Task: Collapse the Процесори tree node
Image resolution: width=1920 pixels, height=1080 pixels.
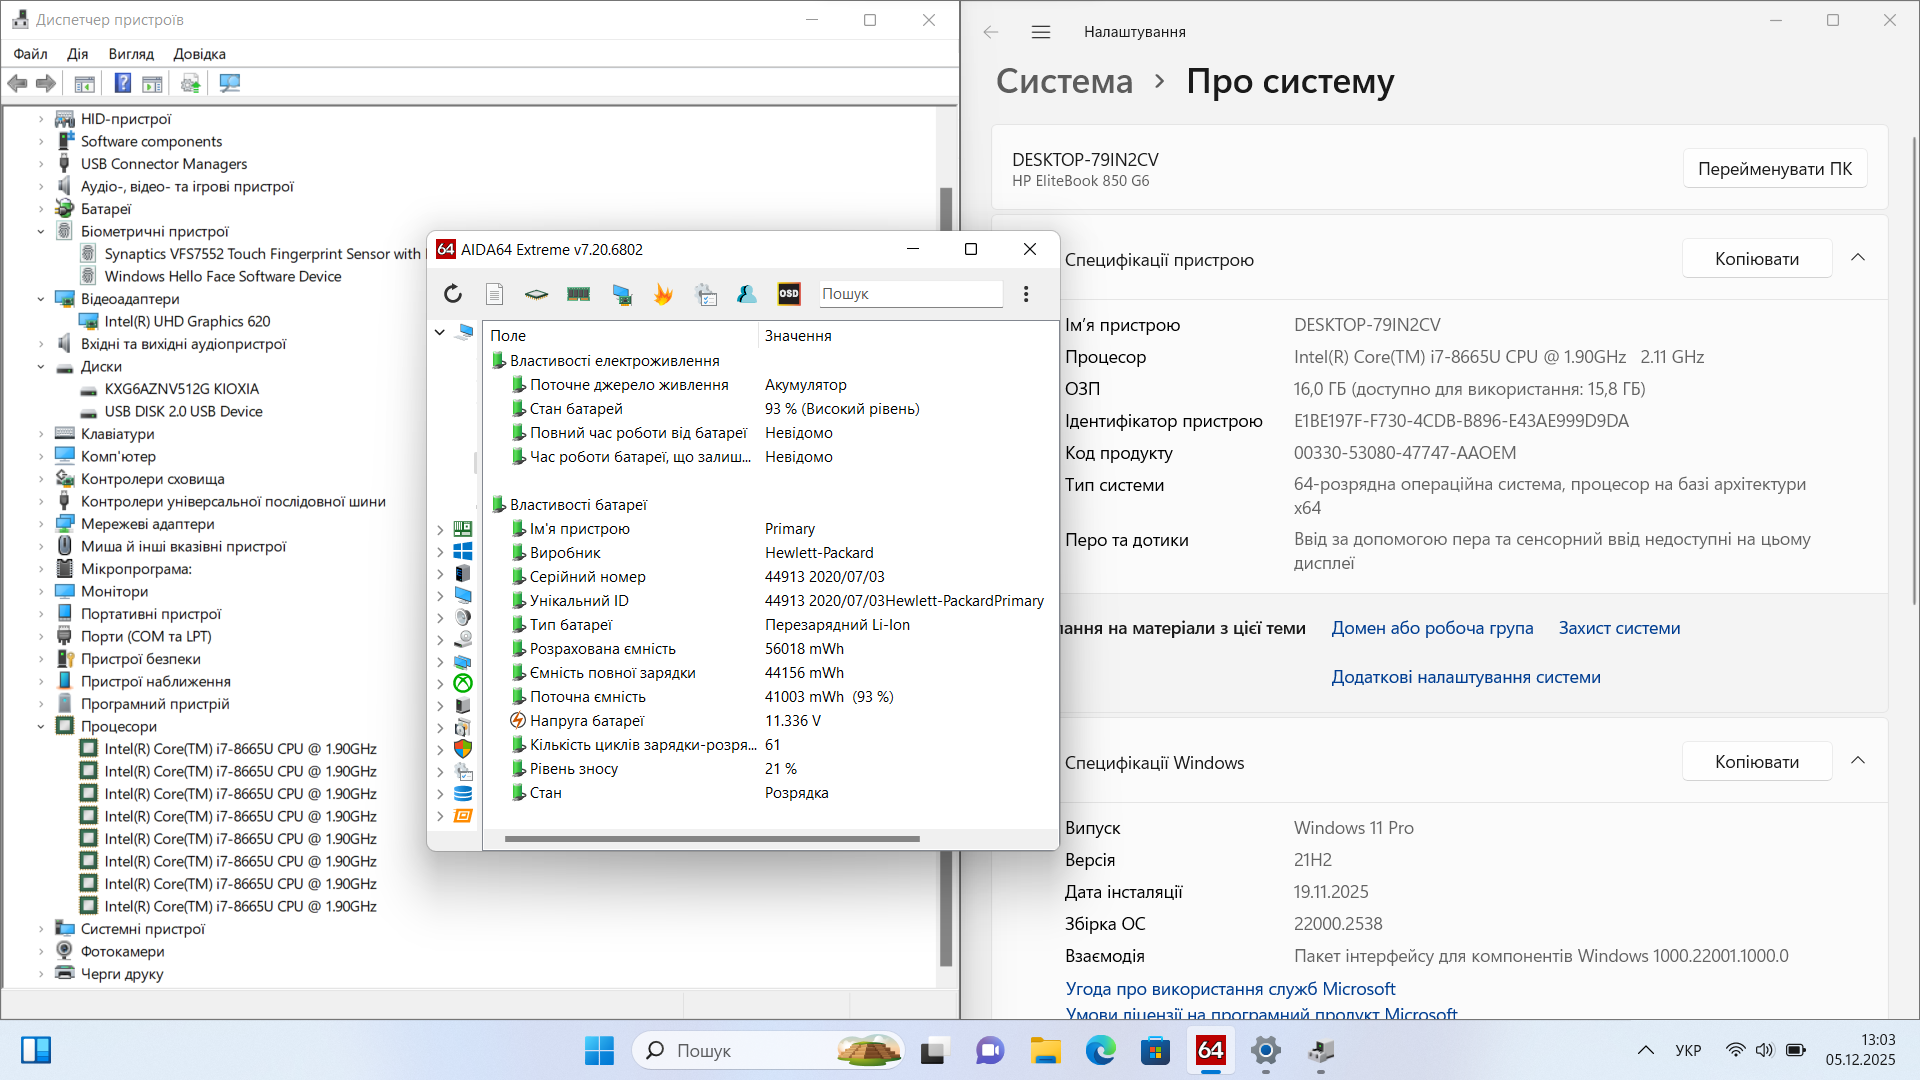Action: pyautogui.click(x=41, y=727)
